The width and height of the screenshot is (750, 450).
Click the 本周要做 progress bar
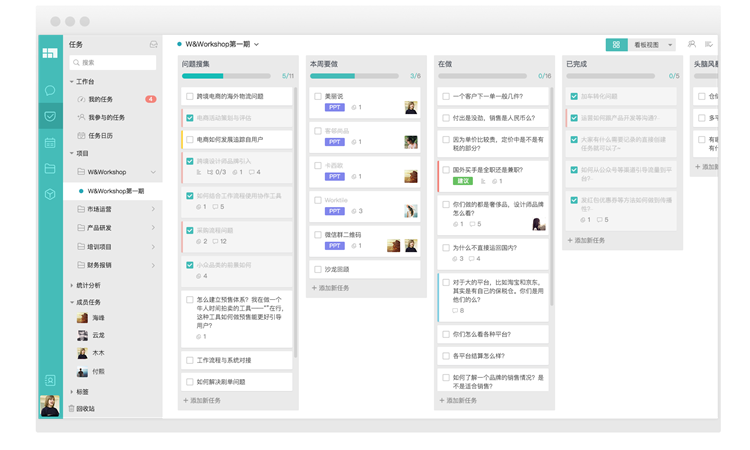pos(354,76)
